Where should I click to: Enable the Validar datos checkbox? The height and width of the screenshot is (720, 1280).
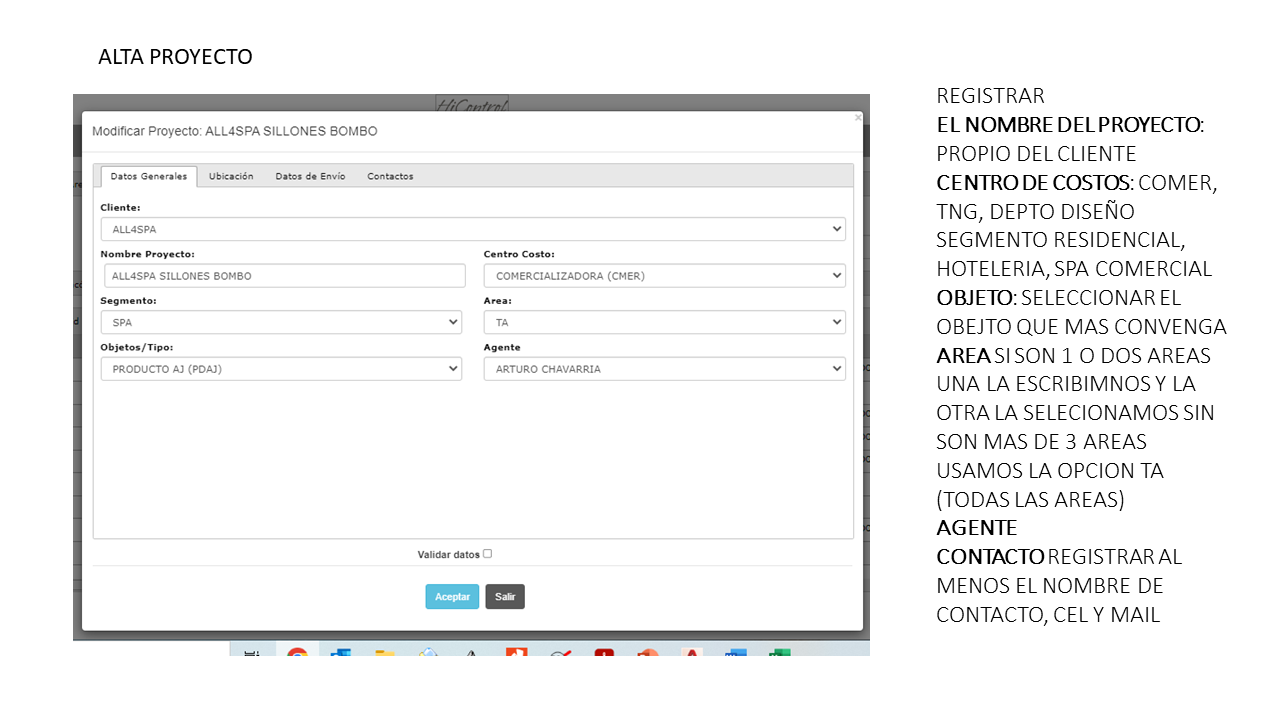(488, 553)
